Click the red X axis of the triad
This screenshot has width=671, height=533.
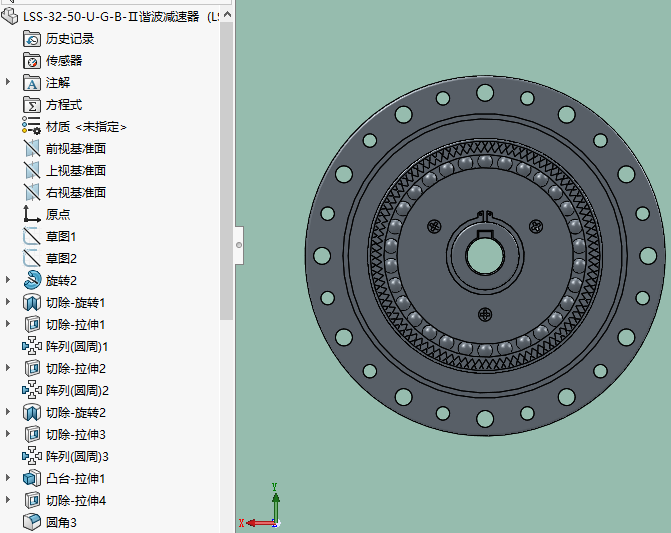pos(260,523)
